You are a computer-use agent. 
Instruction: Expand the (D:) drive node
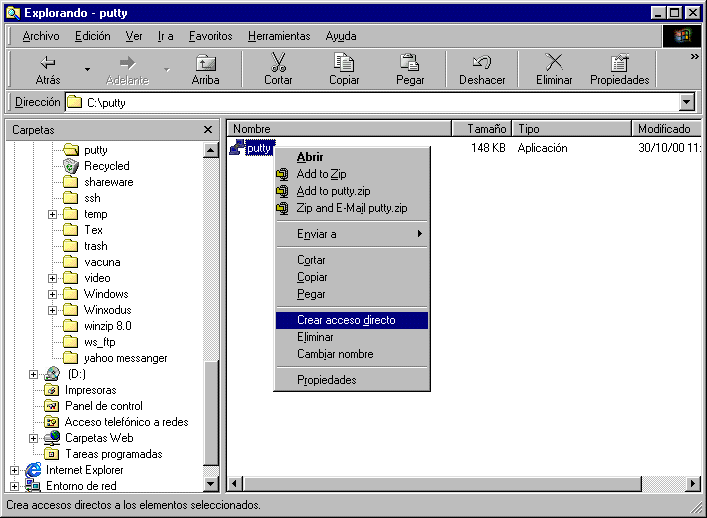pos(33,374)
